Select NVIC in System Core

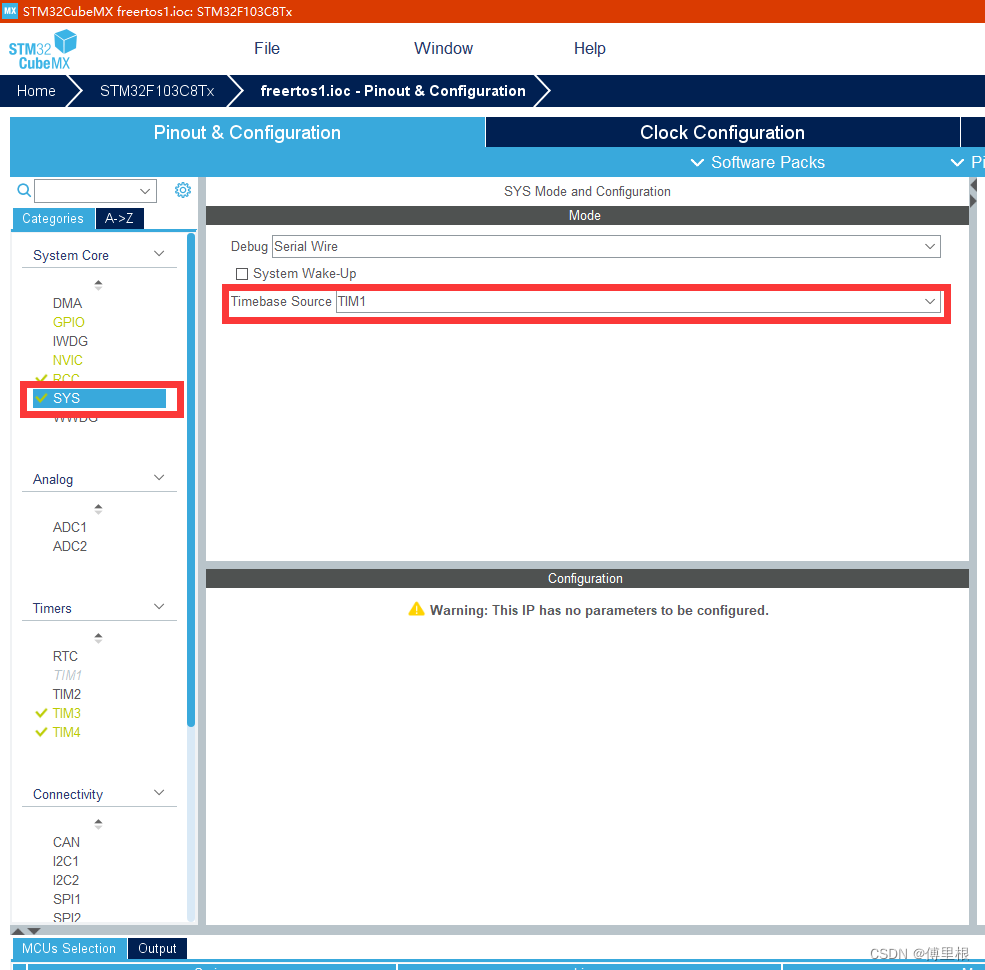coord(67,361)
